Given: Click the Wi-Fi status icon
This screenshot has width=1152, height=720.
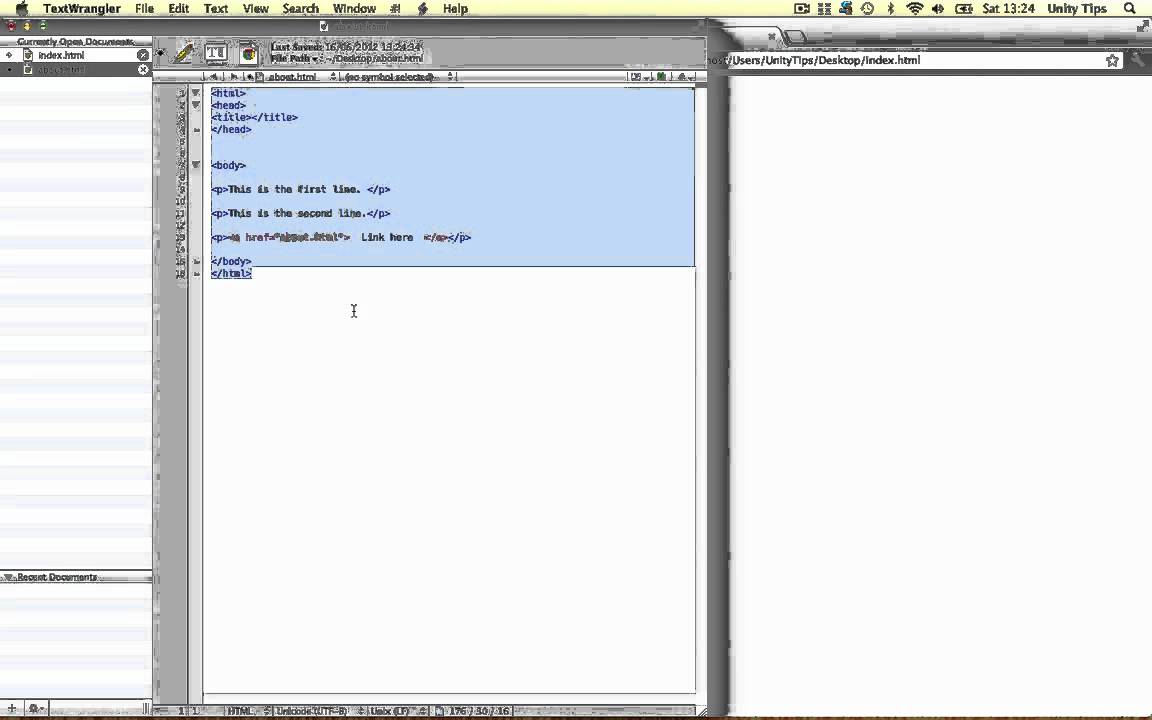Looking at the screenshot, I should click(915, 9).
